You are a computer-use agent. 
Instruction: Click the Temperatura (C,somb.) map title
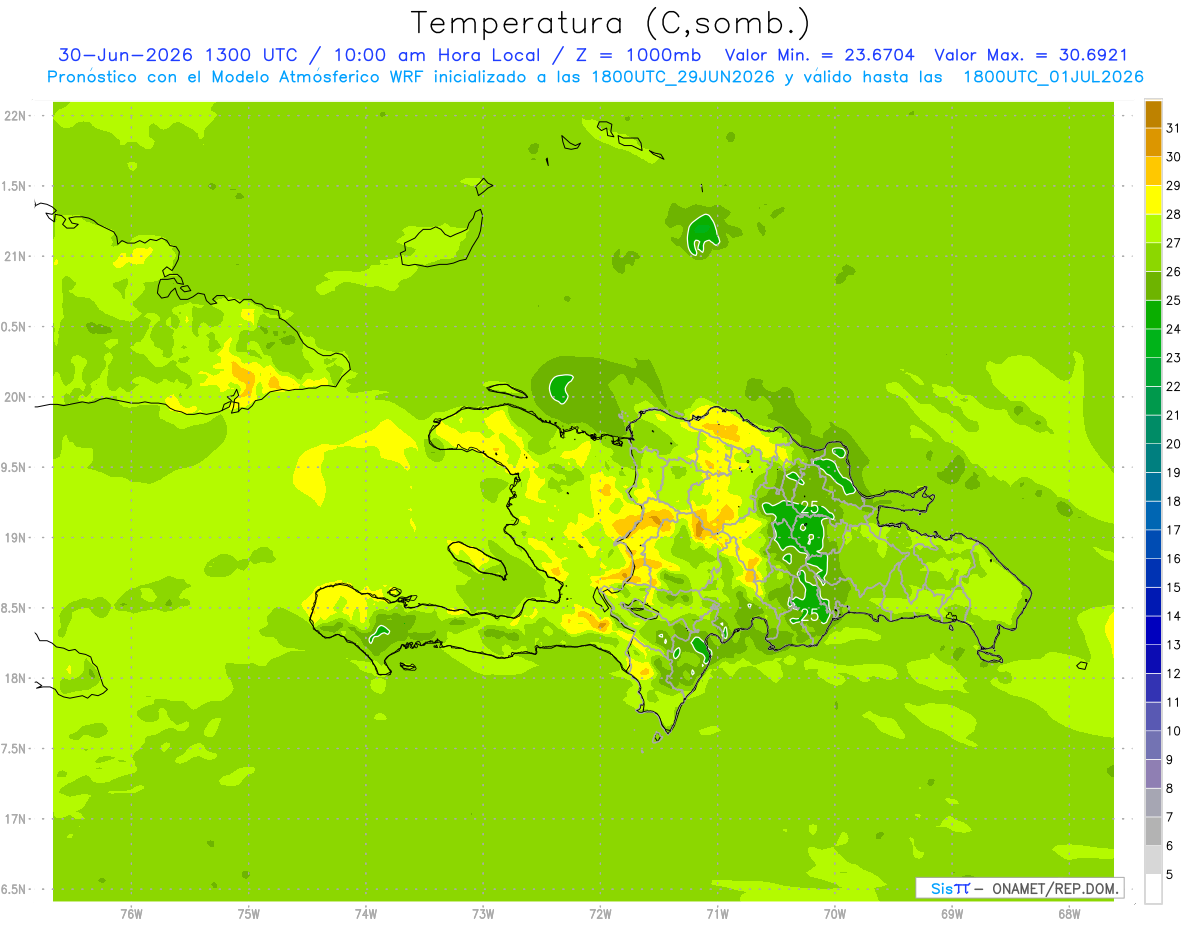pos(610,23)
